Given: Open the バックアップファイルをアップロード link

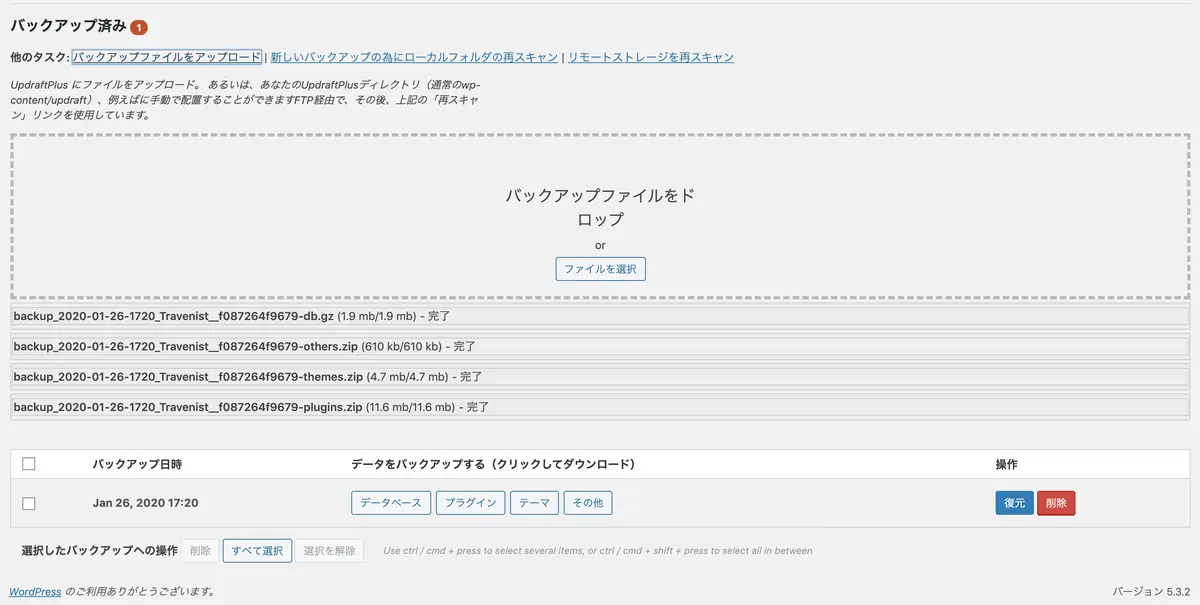Looking at the screenshot, I should 167,57.
